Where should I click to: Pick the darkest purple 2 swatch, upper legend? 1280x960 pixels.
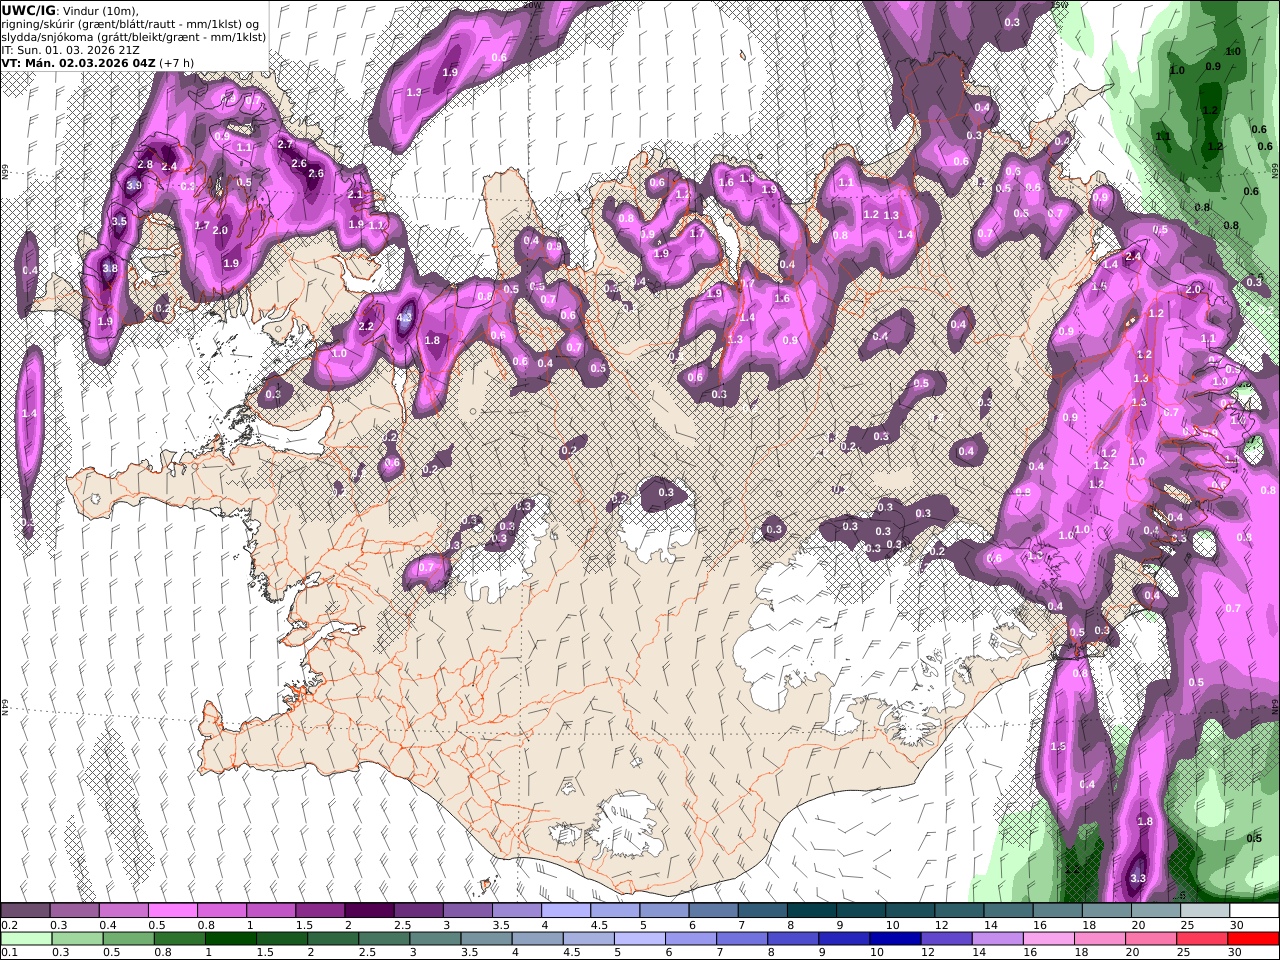(368, 911)
